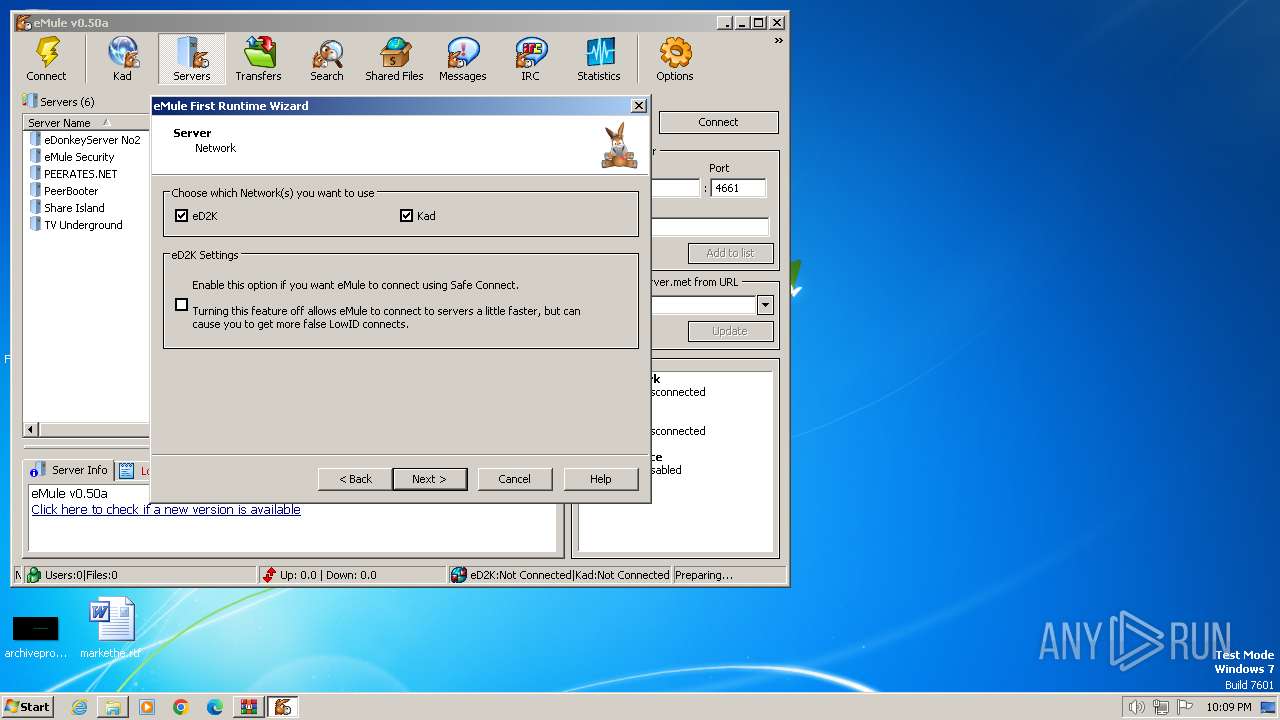Open the Transfers toolbar icon
Viewport: 1280px width, 720px height.
click(258, 60)
